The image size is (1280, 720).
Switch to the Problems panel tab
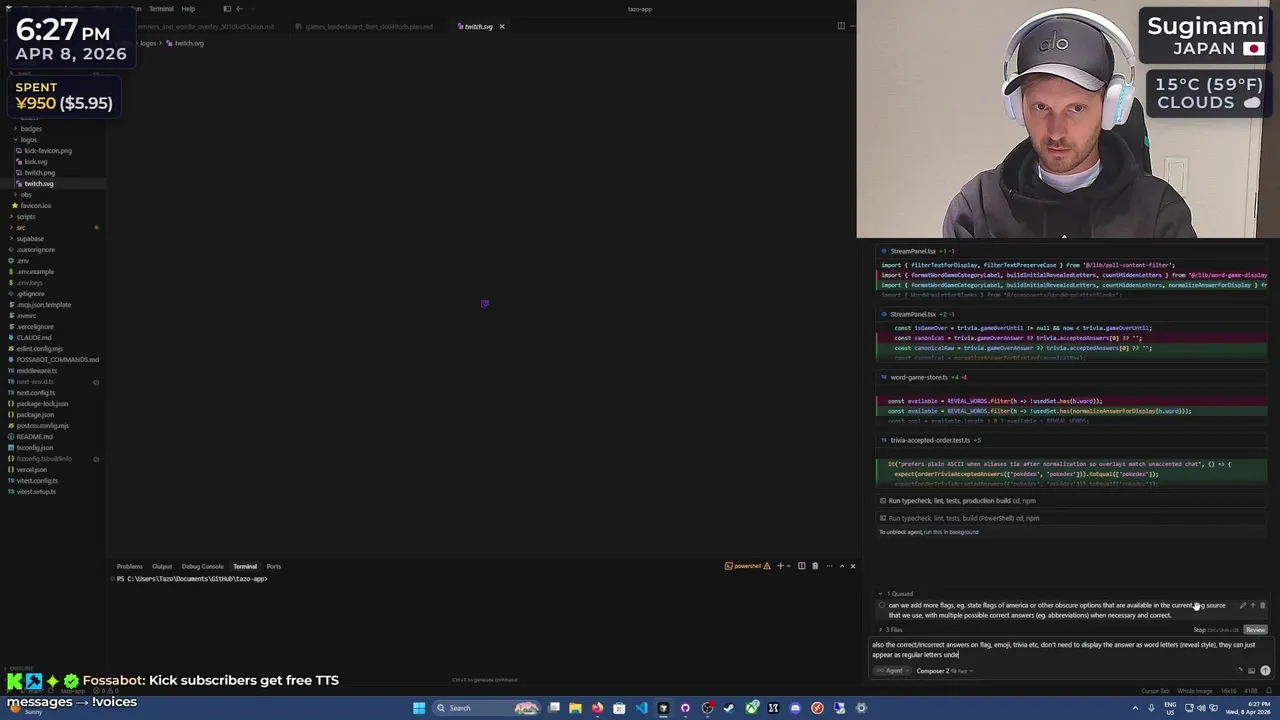tap(129, 567)
